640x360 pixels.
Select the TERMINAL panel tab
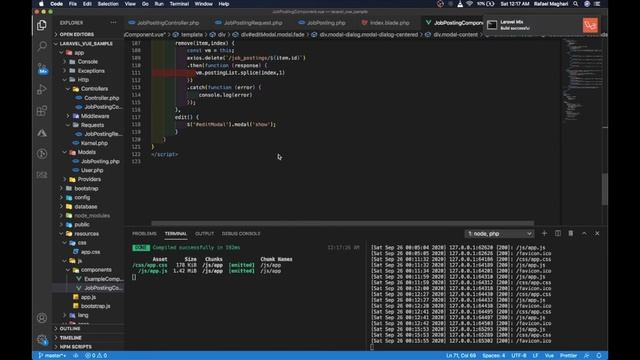176,234
